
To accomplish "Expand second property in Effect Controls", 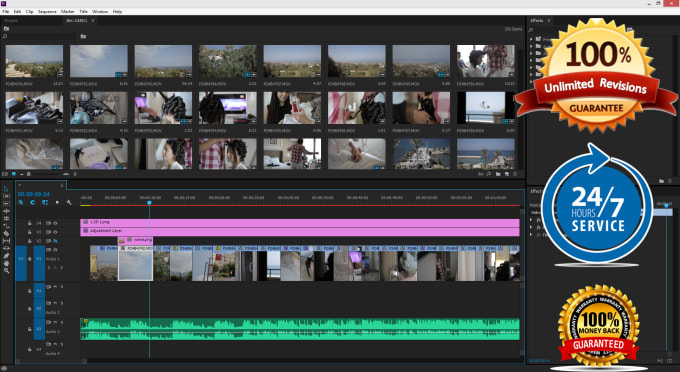I will click(x=531, y=227).
